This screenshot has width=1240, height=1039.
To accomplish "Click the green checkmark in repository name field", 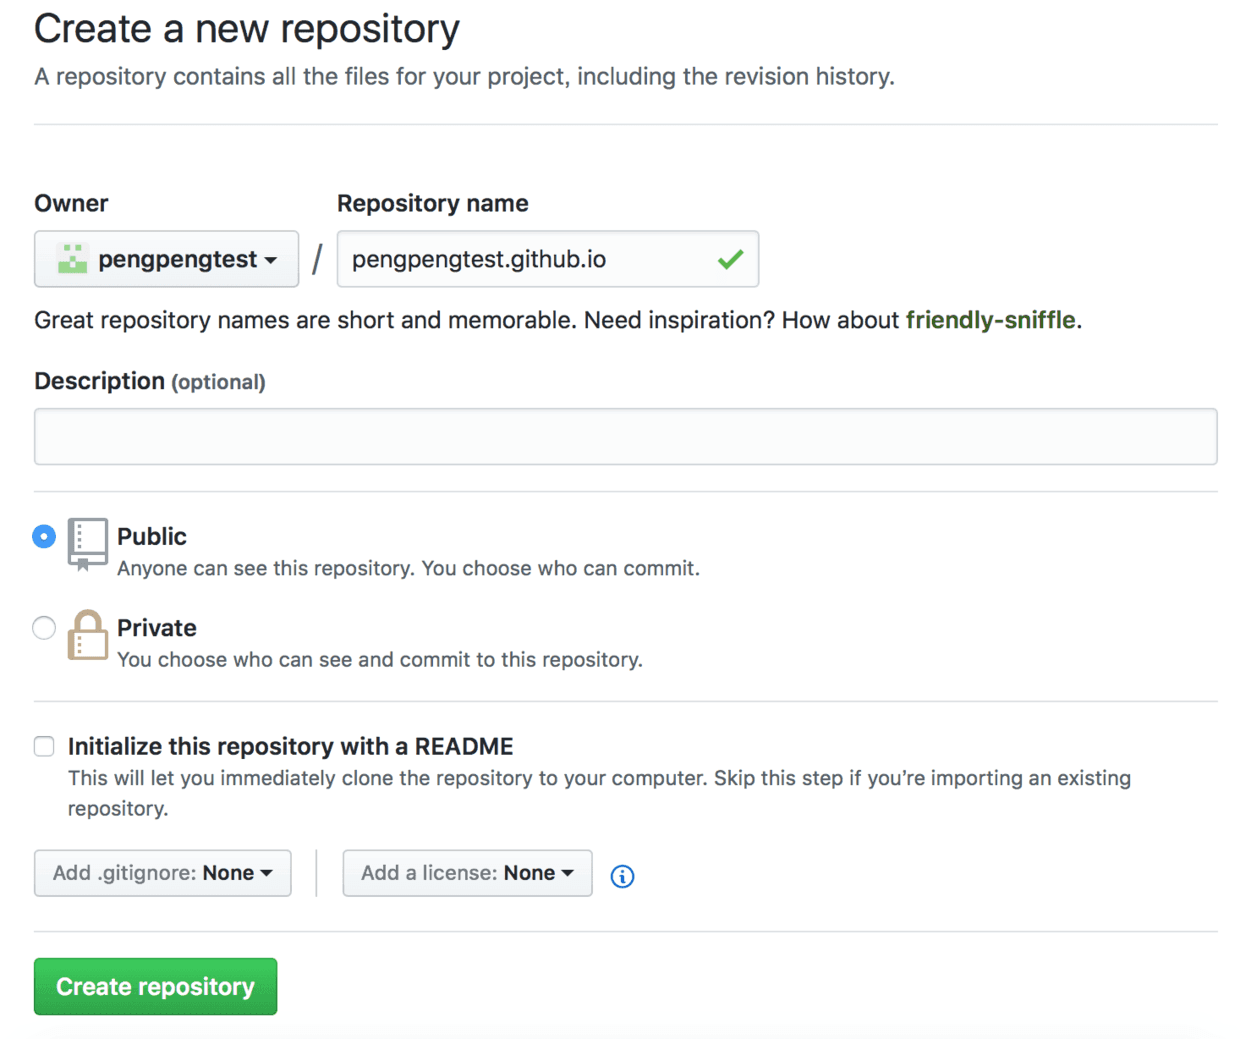I will [730, 259].
